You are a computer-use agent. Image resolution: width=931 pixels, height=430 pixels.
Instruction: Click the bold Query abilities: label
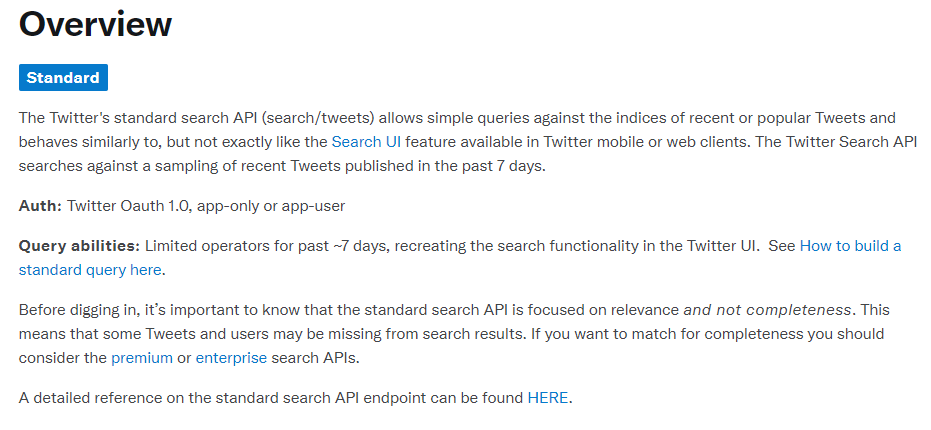pos(79,246)
